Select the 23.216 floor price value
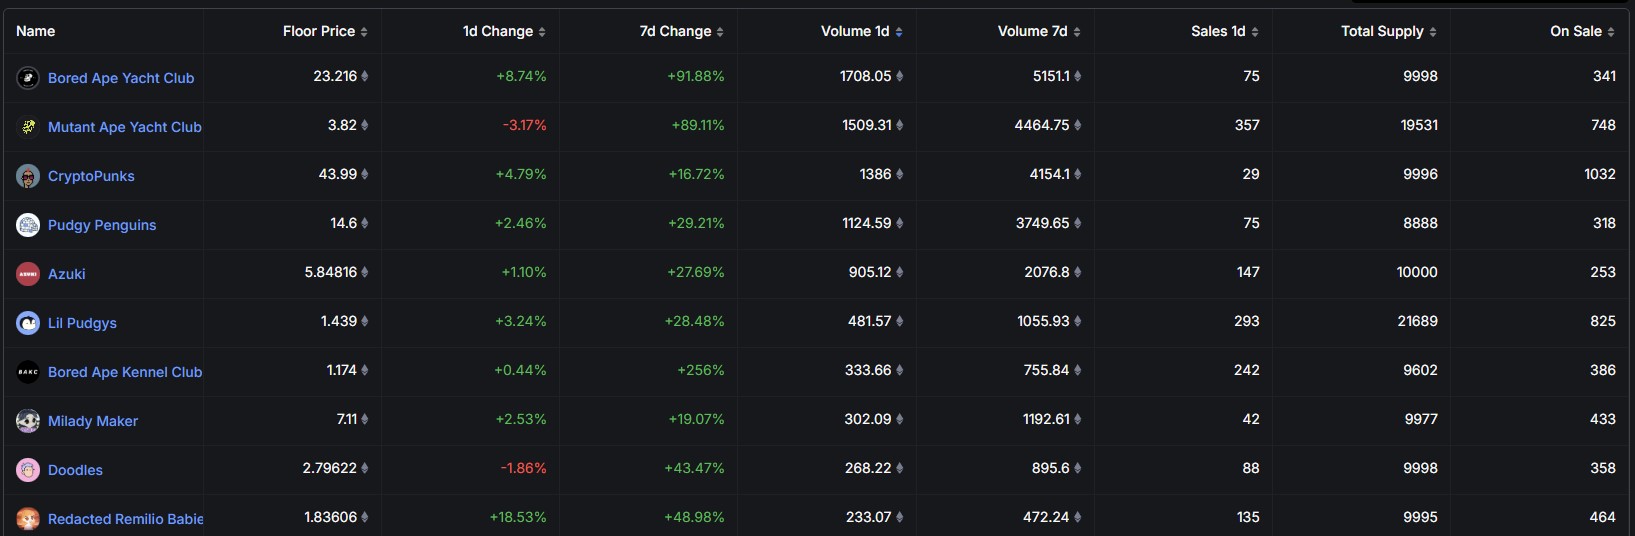The height and width of the screenshot is (536, 1635). 335,76
